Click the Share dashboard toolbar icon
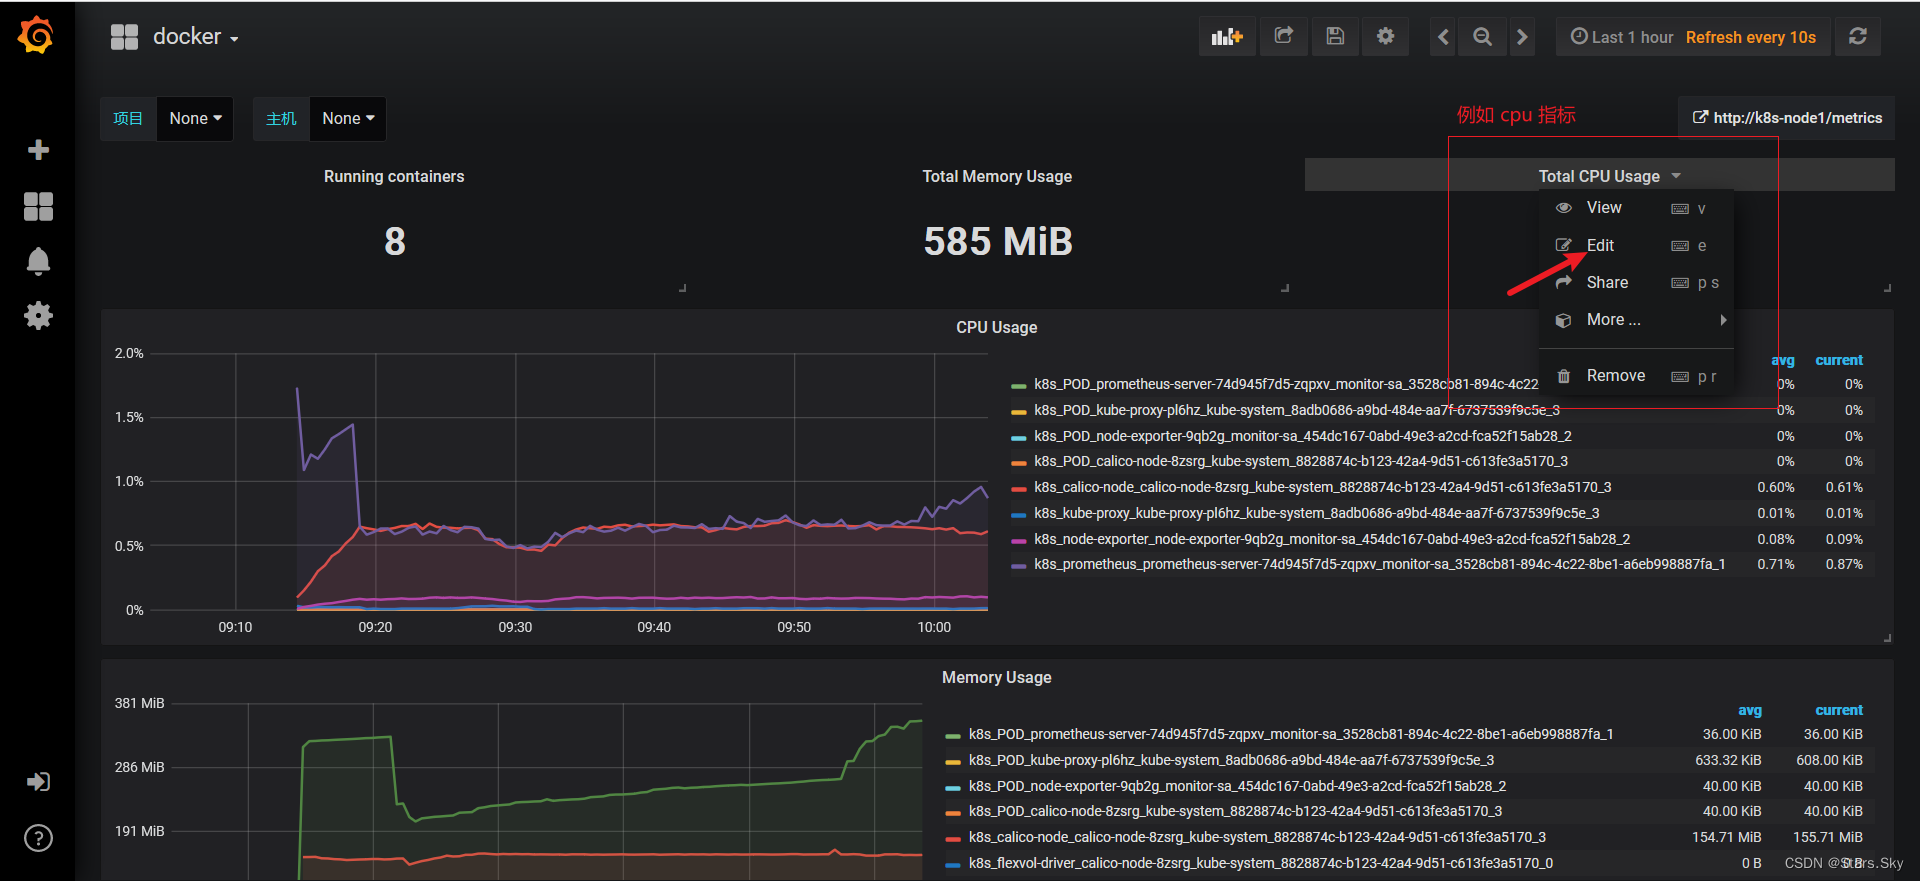Image resolution: width=1920 pixels, height=881 pixels. [x=1284, y=37]
